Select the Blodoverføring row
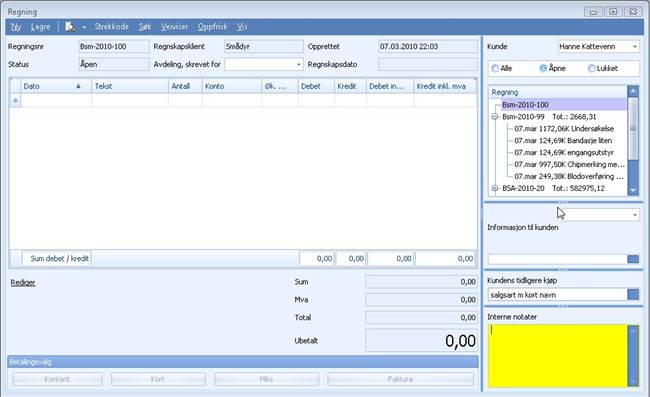 569,177
